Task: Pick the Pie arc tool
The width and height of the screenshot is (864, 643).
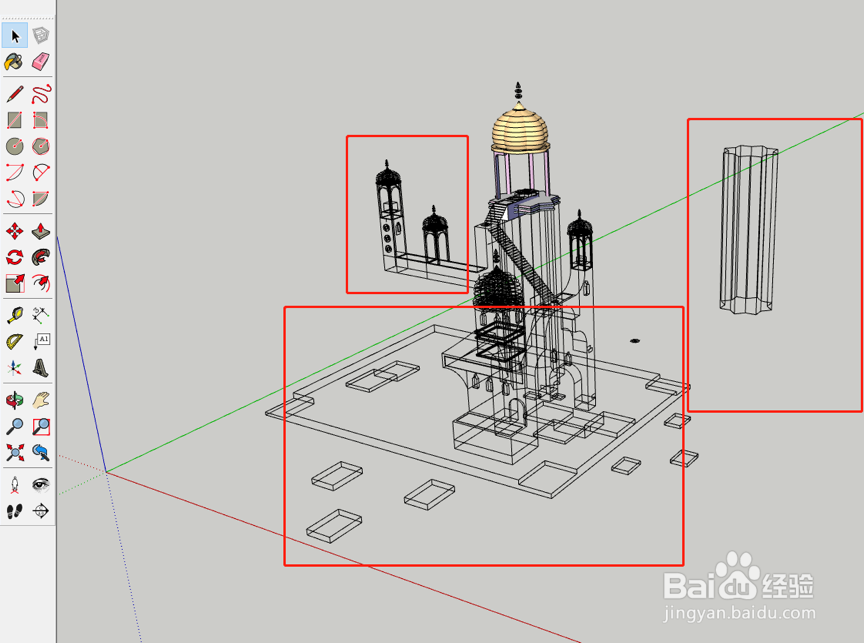Action: [41, 198]
